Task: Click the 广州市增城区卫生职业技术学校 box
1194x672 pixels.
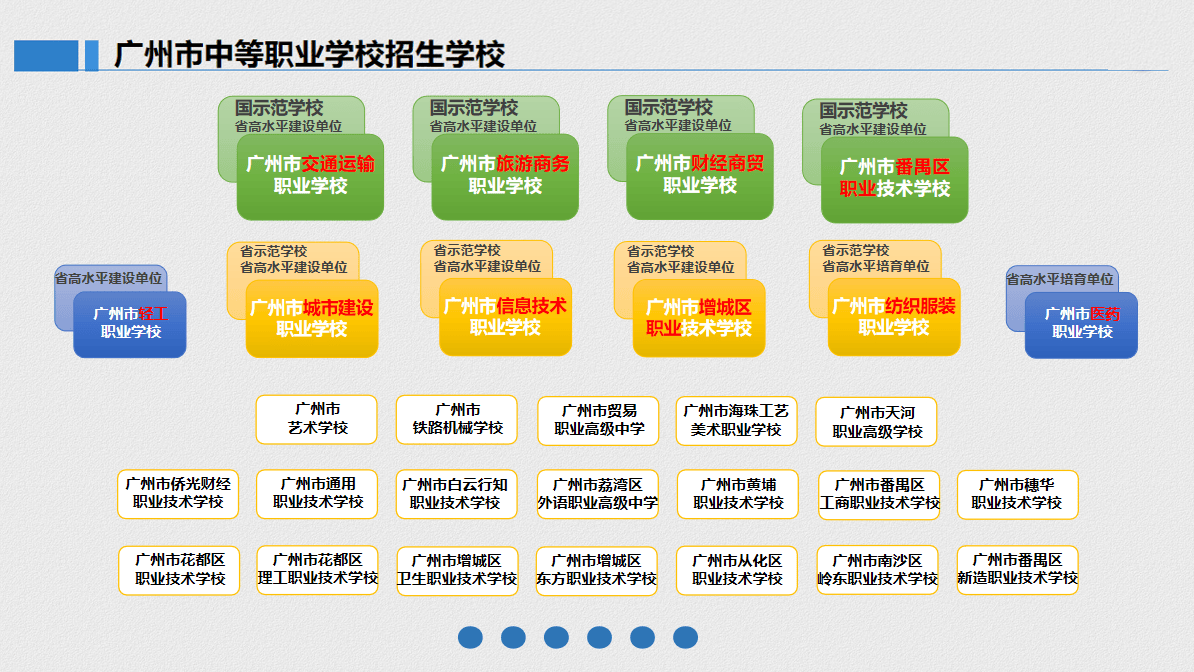Action: click(457, 571)
